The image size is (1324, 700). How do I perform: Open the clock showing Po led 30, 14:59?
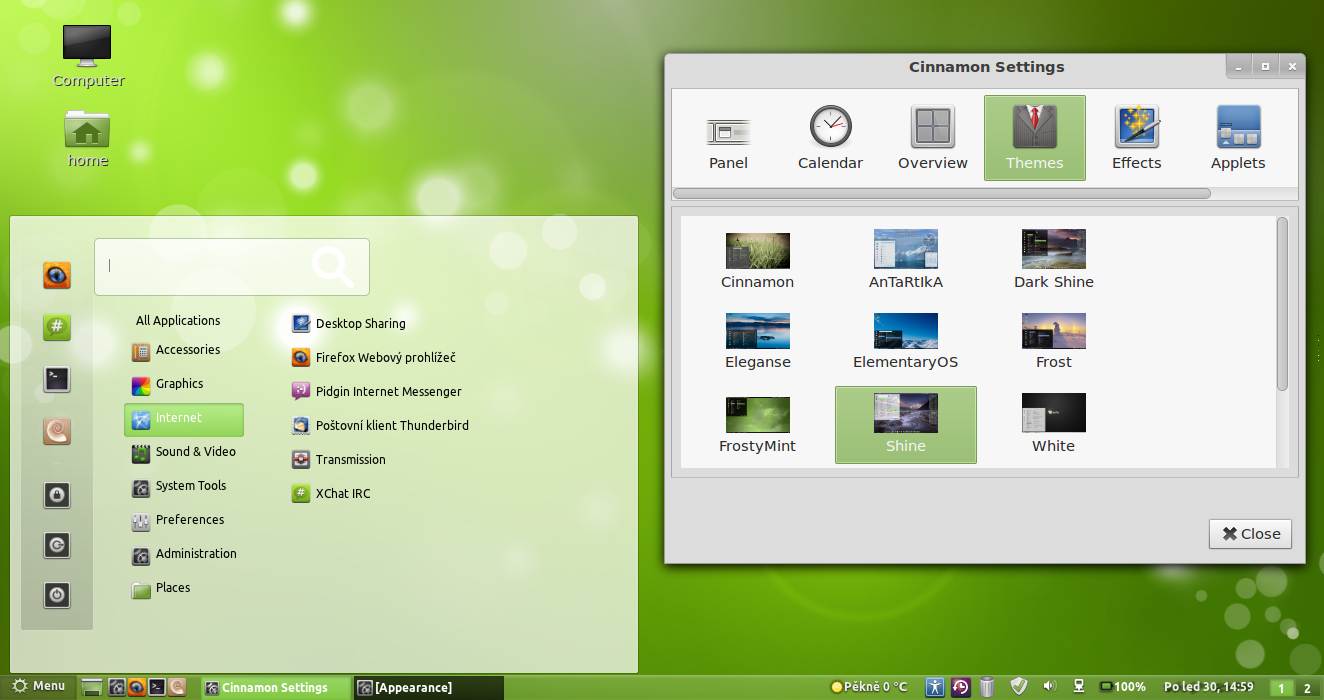(1208, 687)
